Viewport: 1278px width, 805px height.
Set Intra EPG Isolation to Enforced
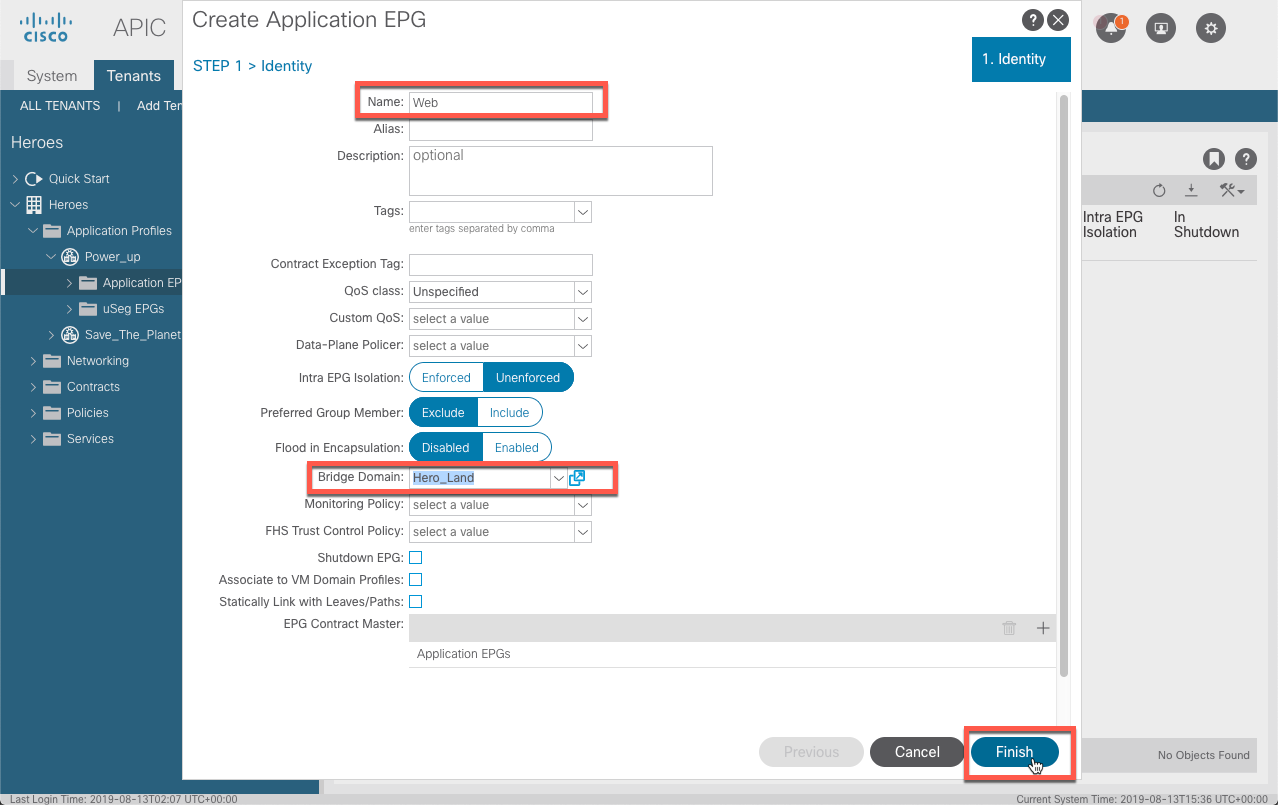pos(445,377)
